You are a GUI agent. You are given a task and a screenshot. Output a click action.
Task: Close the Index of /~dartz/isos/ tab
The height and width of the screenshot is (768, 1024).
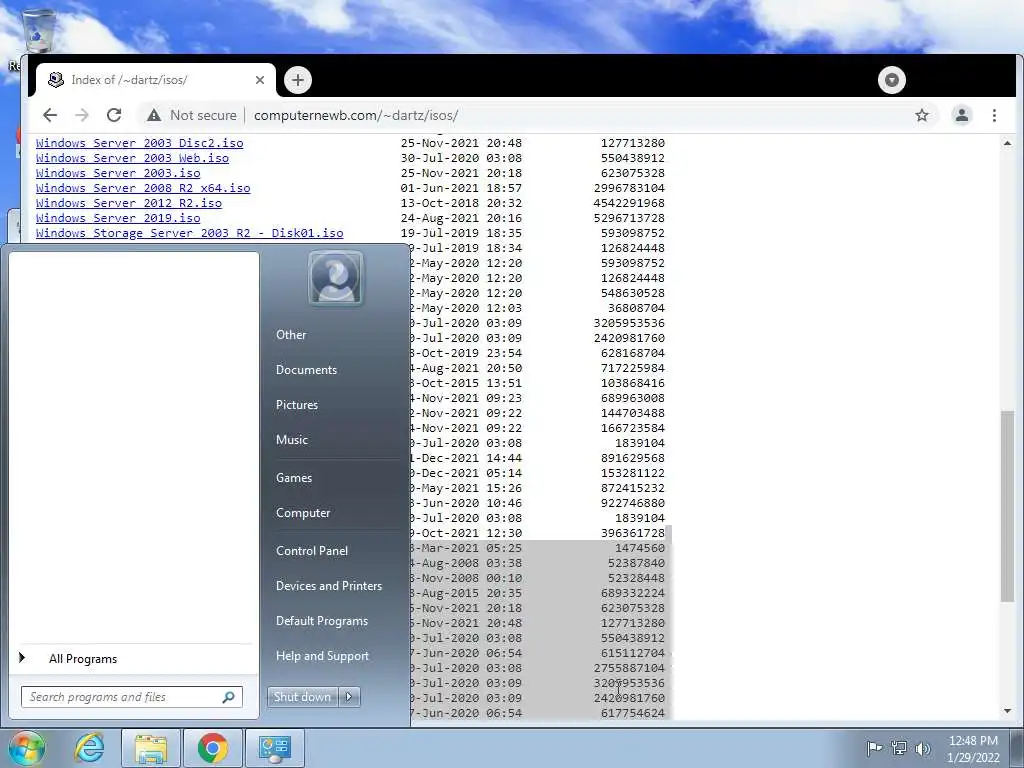tap(260, 80)
